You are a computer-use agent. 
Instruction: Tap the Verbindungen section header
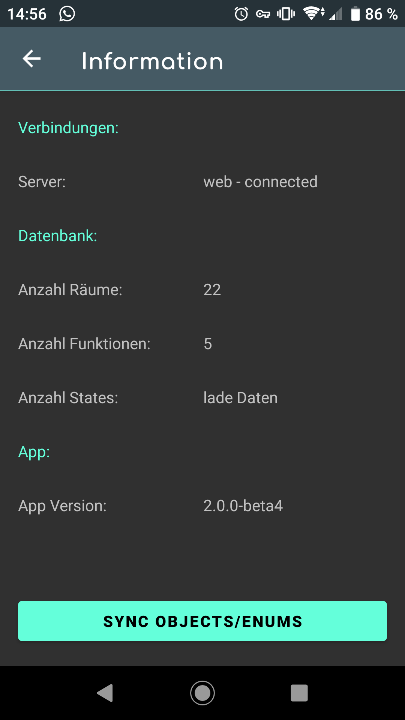click(68, 128)
